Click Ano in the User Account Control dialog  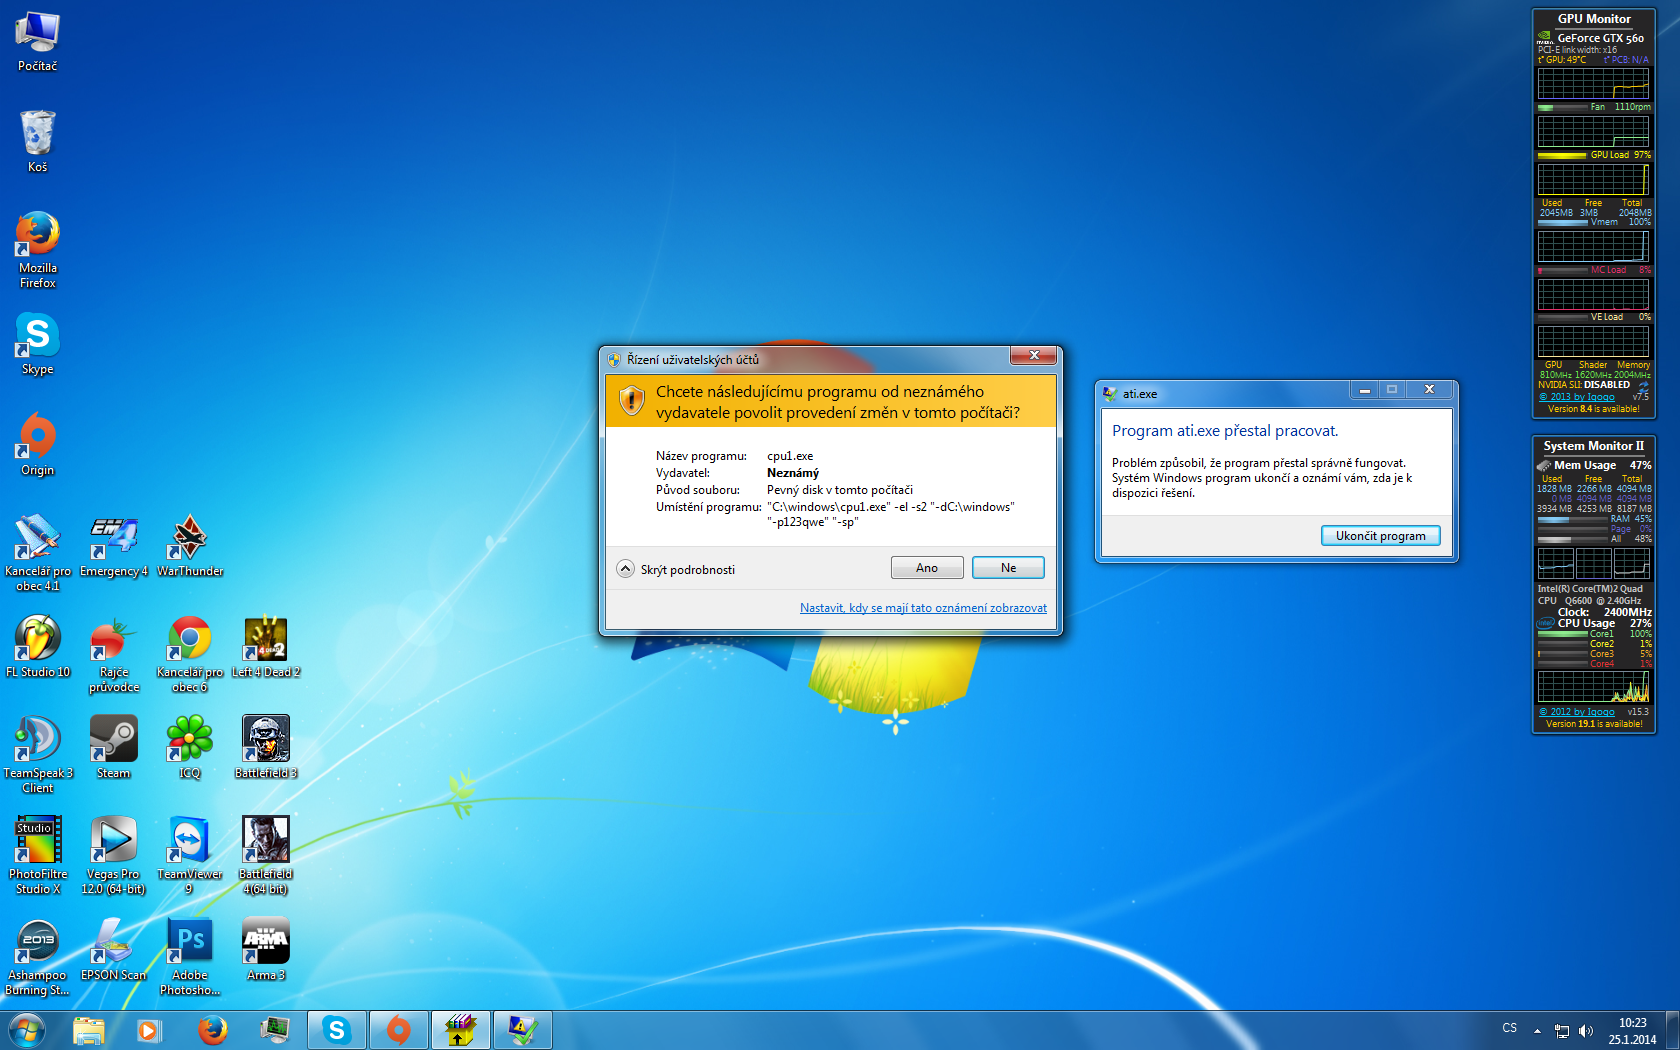coord(927,568)
